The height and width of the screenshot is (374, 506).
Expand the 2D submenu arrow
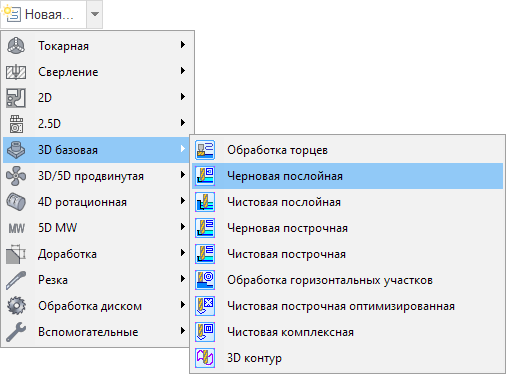183,97
